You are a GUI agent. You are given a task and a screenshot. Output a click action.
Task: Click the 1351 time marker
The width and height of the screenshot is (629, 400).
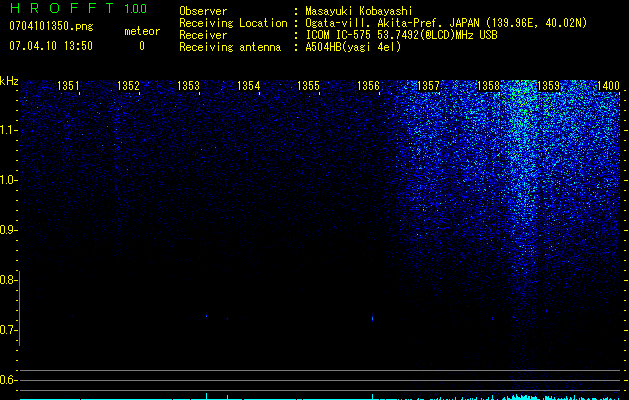68,86
